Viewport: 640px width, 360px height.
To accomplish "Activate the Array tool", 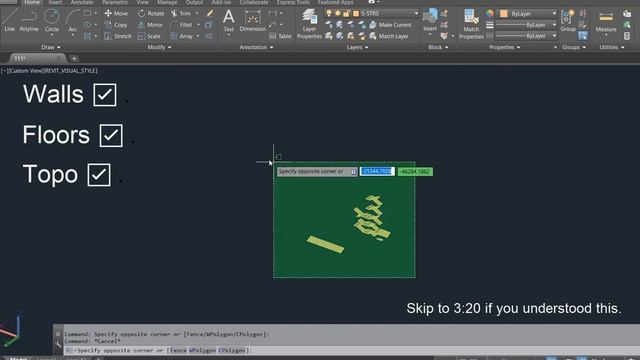I will tap(182, 36).
